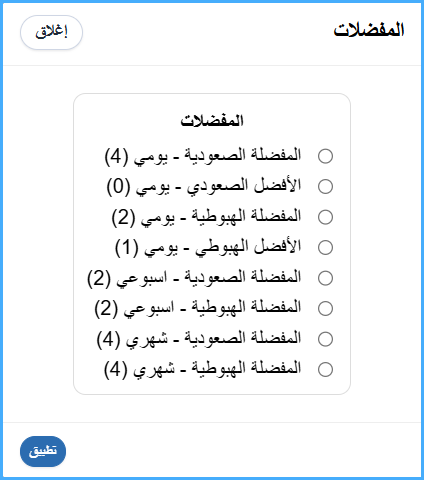Click label text المفضلة الصعودية - يومي (4)
The image size is (424, 480).
coord(203,156)
